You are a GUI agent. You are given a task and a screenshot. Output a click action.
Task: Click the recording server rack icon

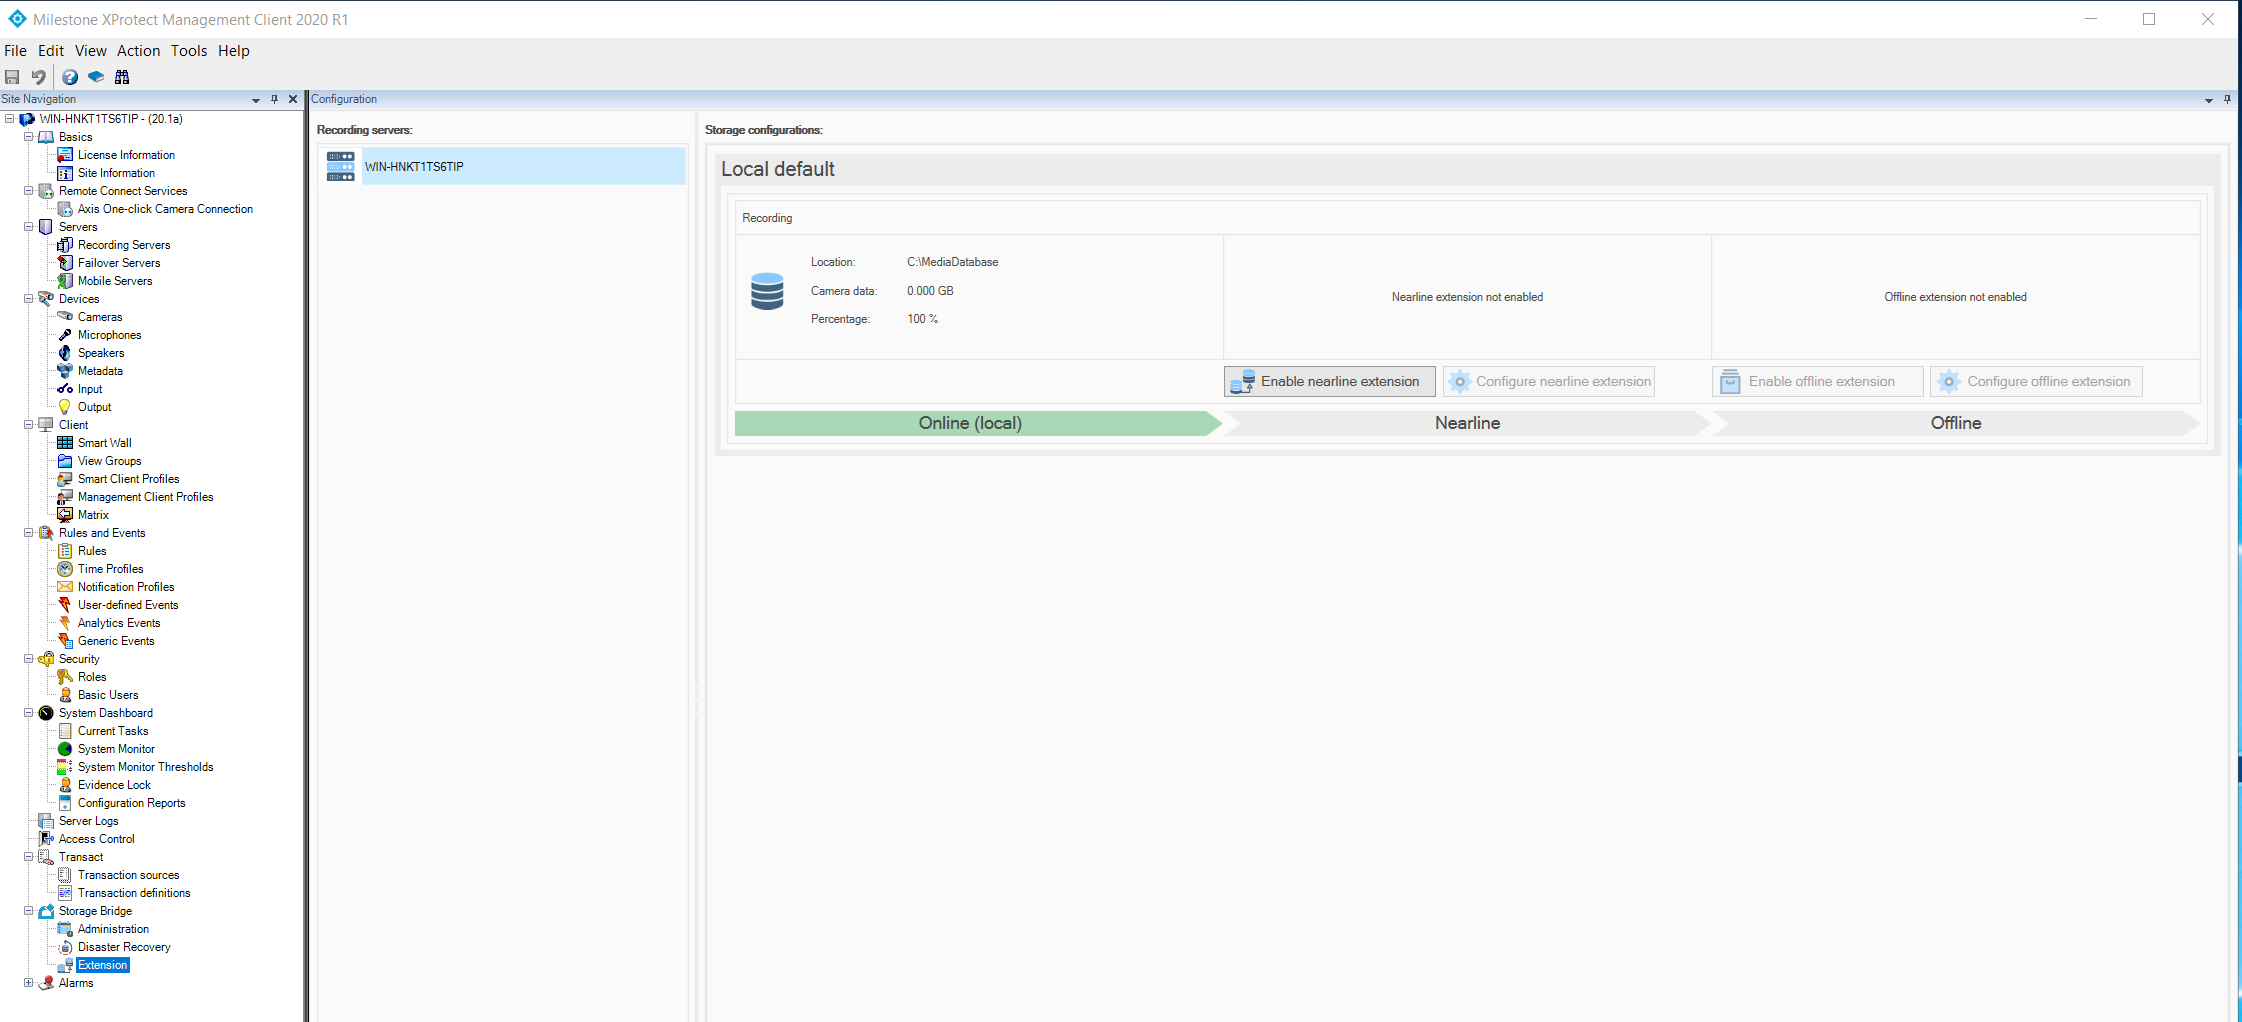341,166
